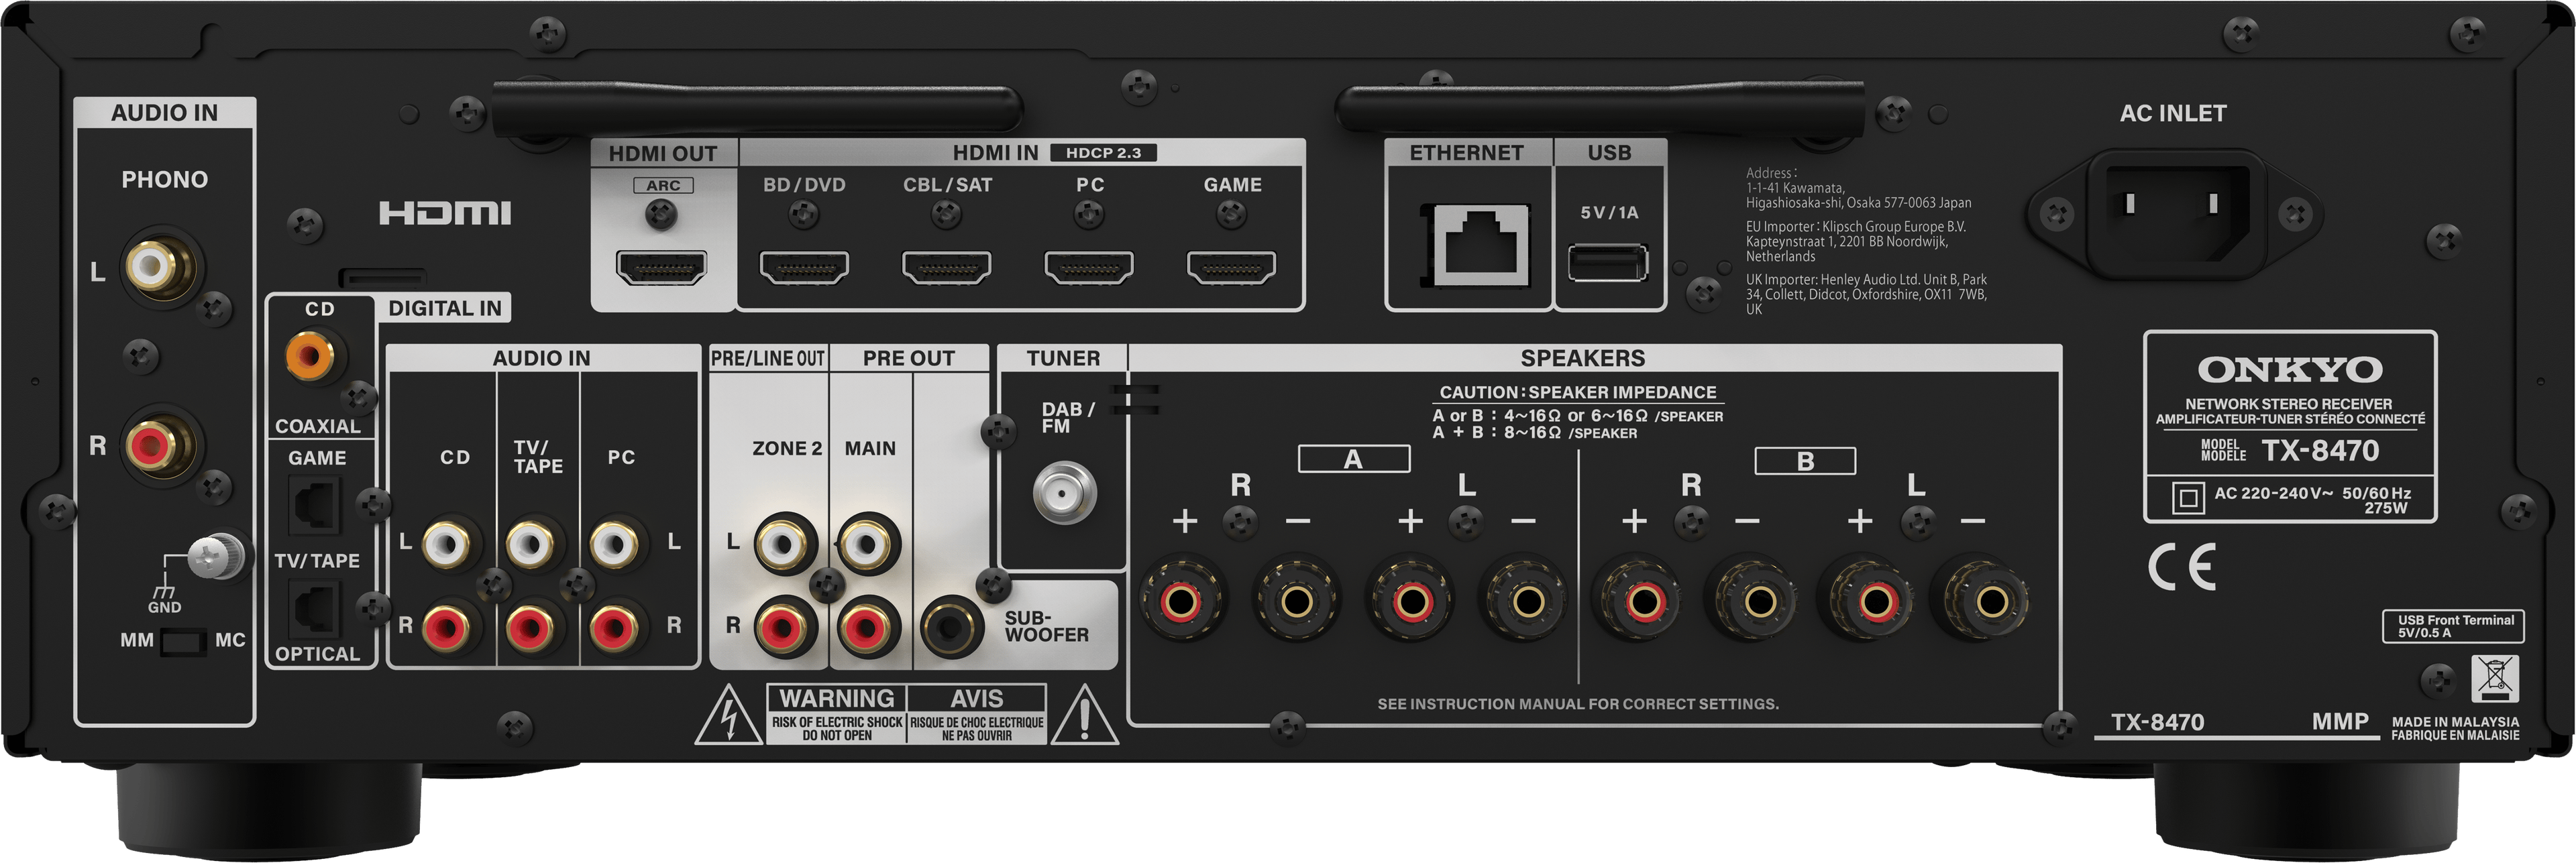Viewport: 2576px width, 863px height.
Task: Click 'CAUTION: SPEAKER IMPEDANCE' heading
Action: (x=1577, y=393)
